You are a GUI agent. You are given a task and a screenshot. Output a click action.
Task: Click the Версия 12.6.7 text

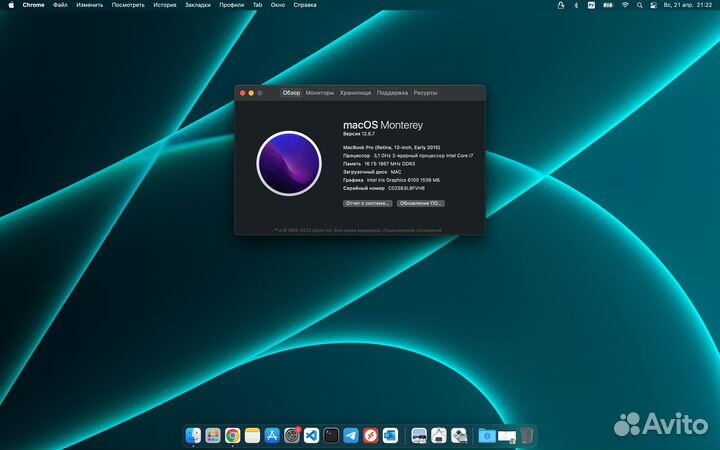pos(359,134)
